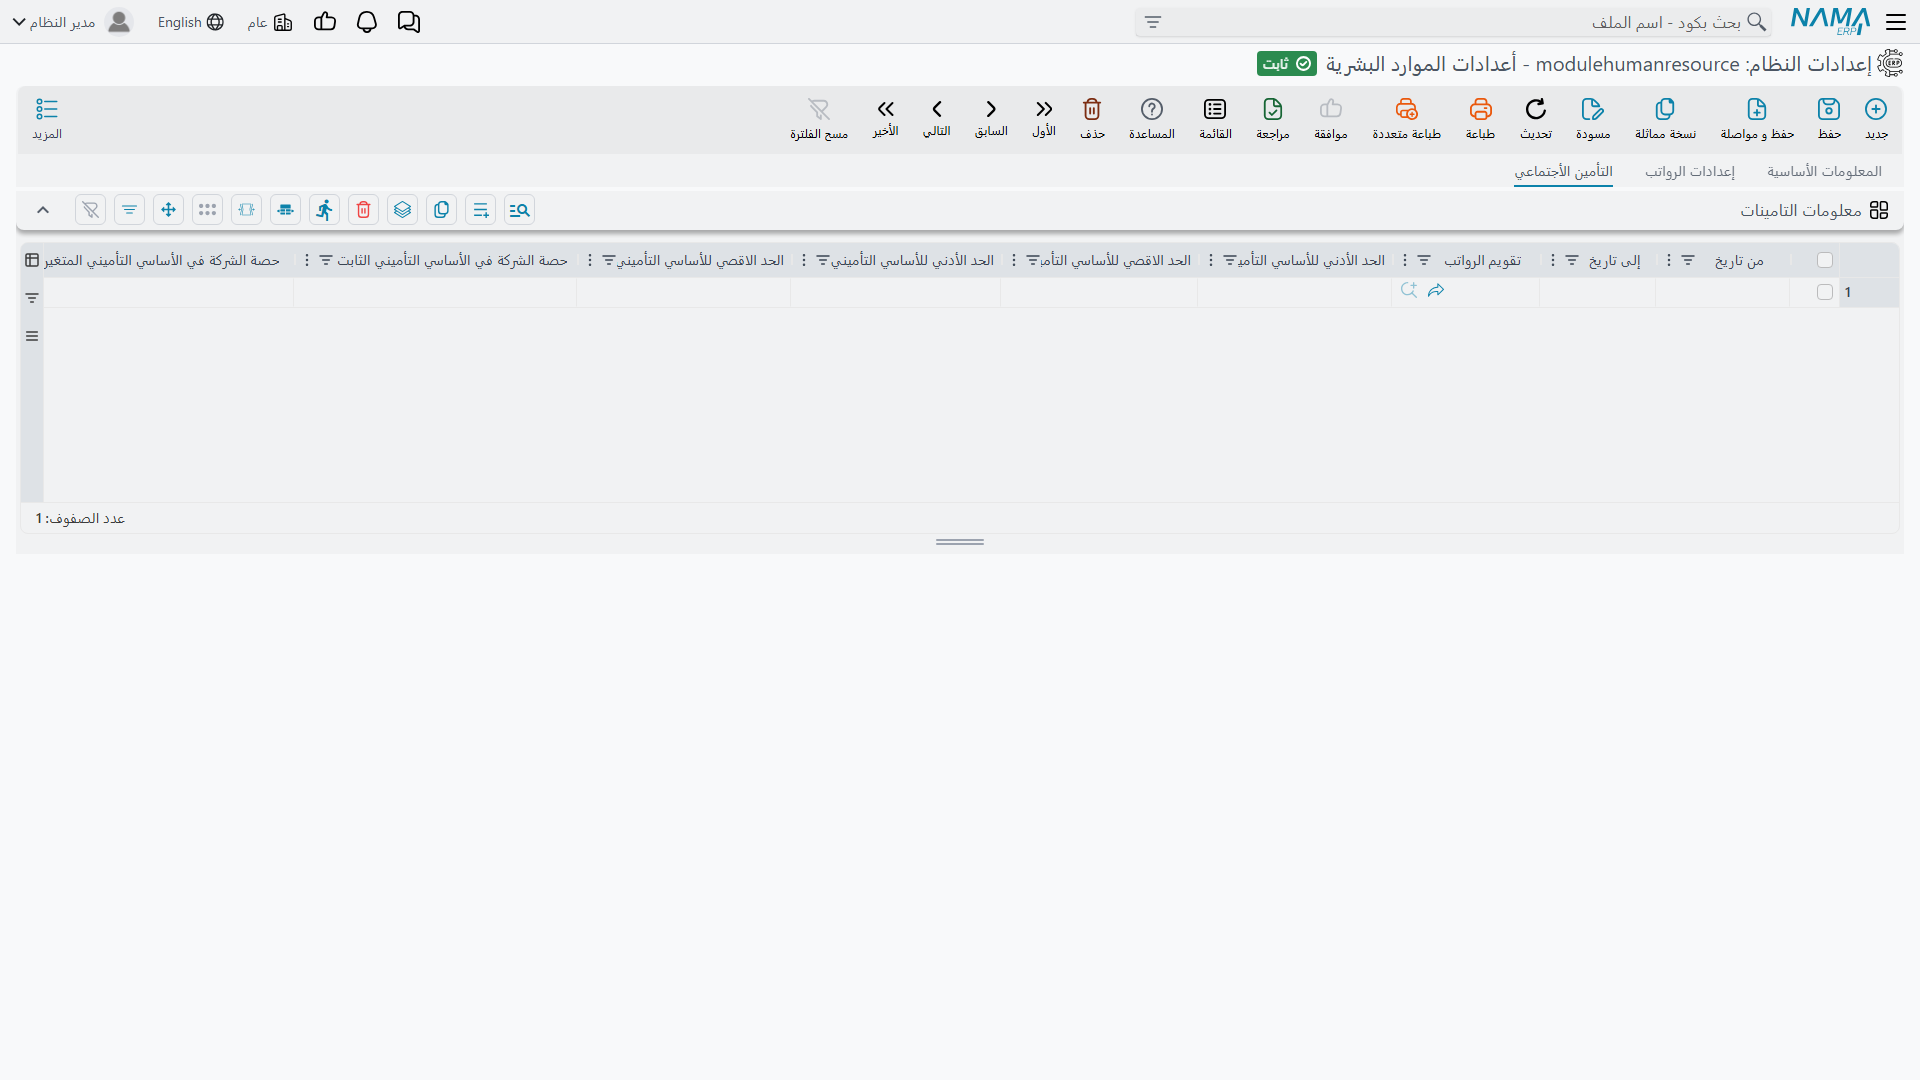Click the ثابت status badge
The image size is (1920, 1080).
coord(1287,63)
